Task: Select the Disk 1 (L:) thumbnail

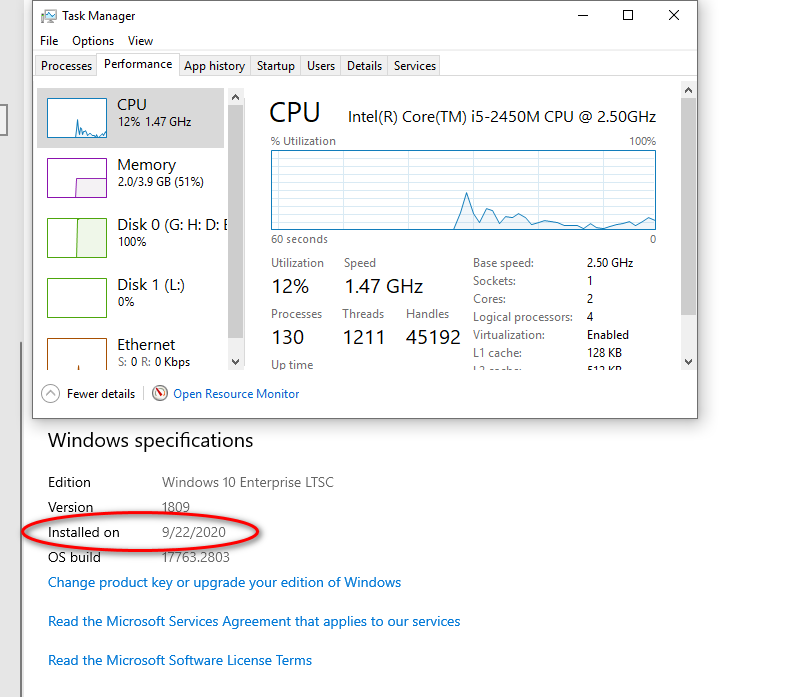Action: pos(77,298)
